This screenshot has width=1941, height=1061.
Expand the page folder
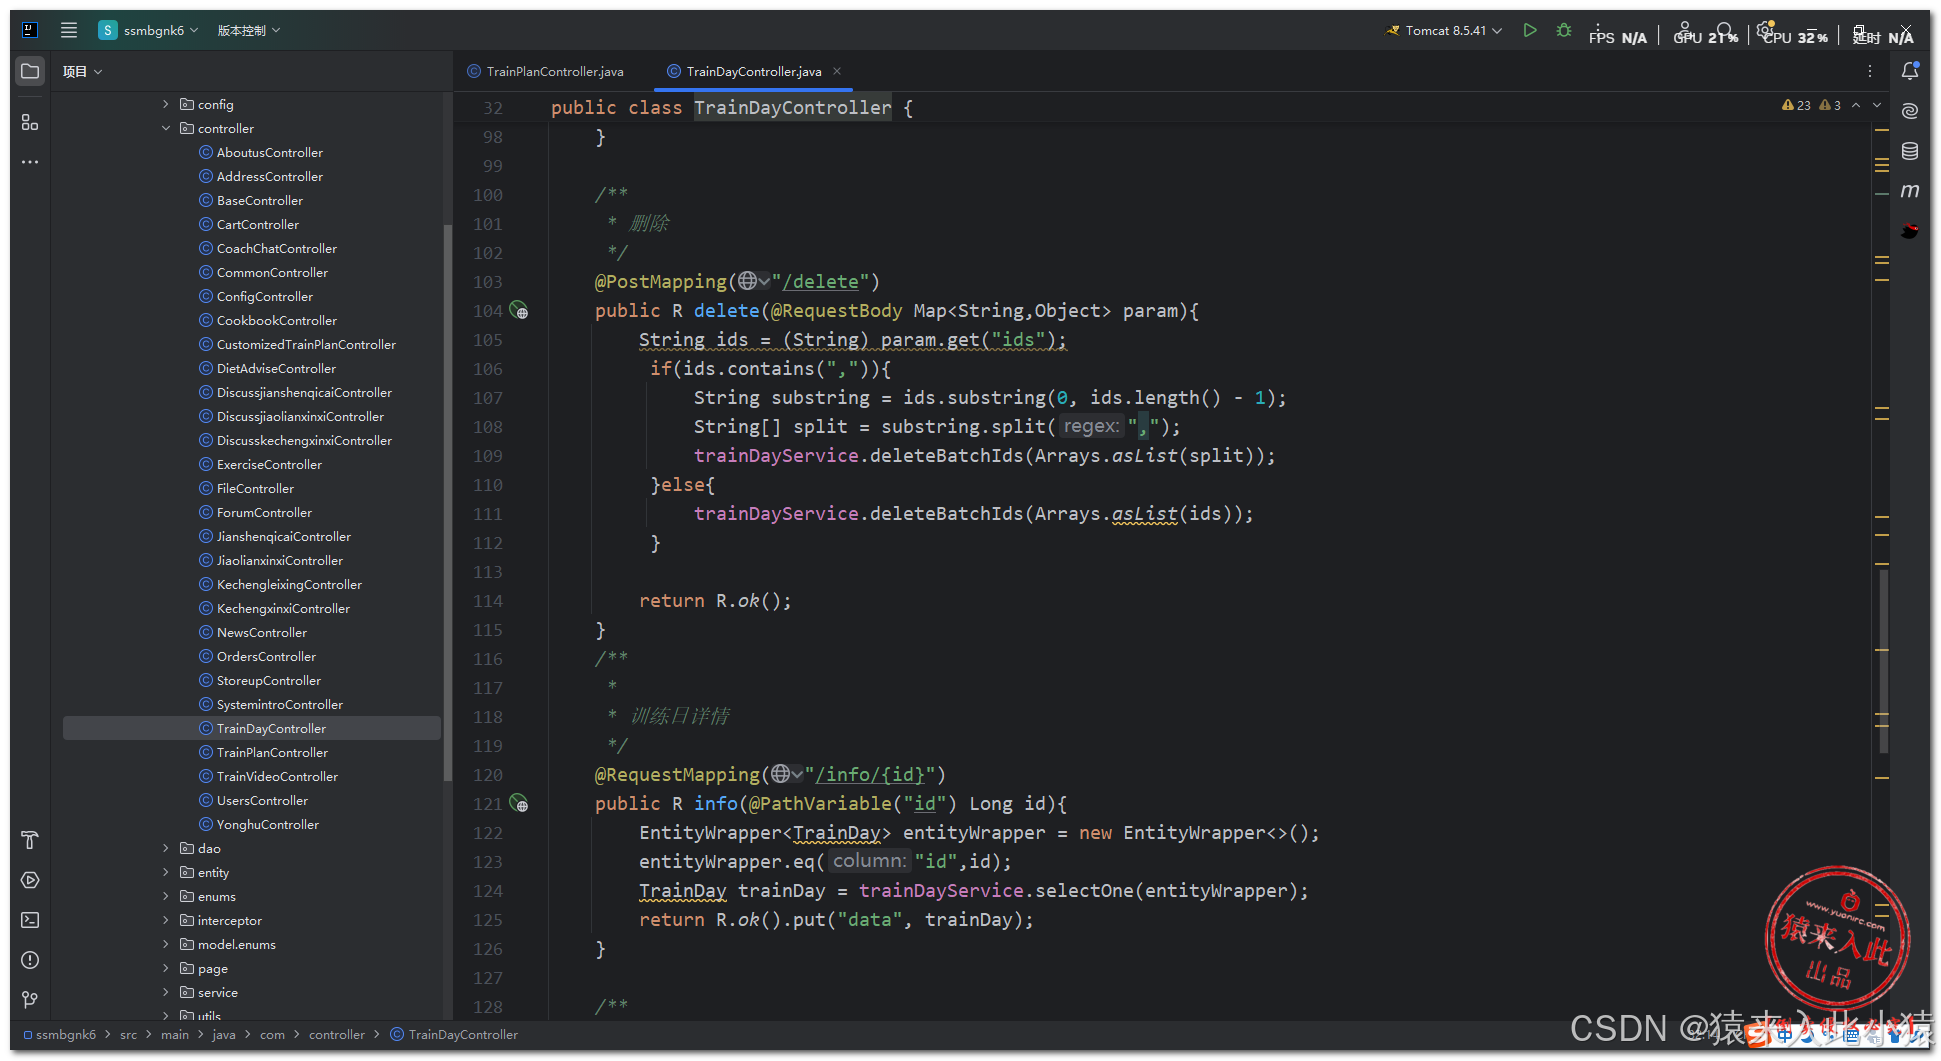click(166, 968)
